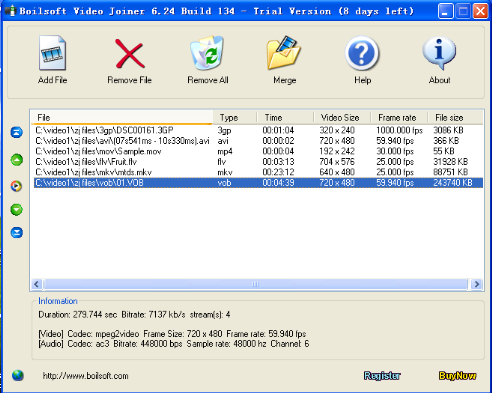Select the DSC00161.3GP file row
This screenshot has height=393, width=492.
click(x=258, y=130)
